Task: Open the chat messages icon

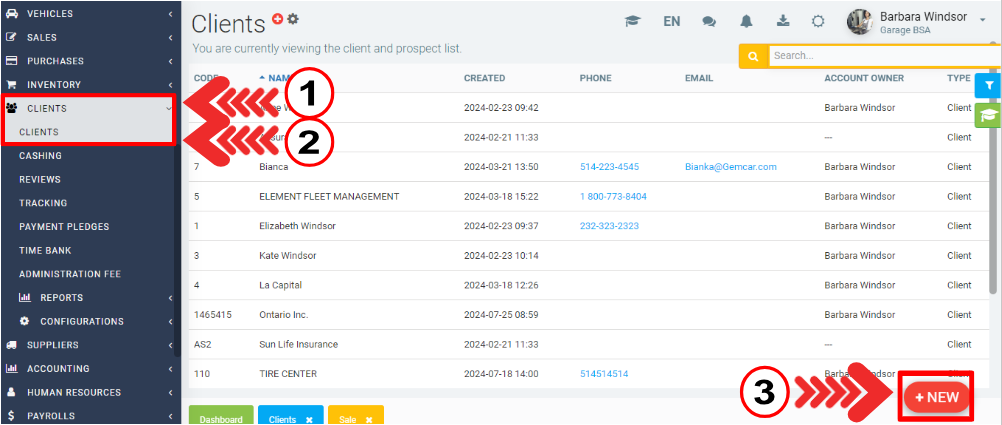Action: [709, 21]
